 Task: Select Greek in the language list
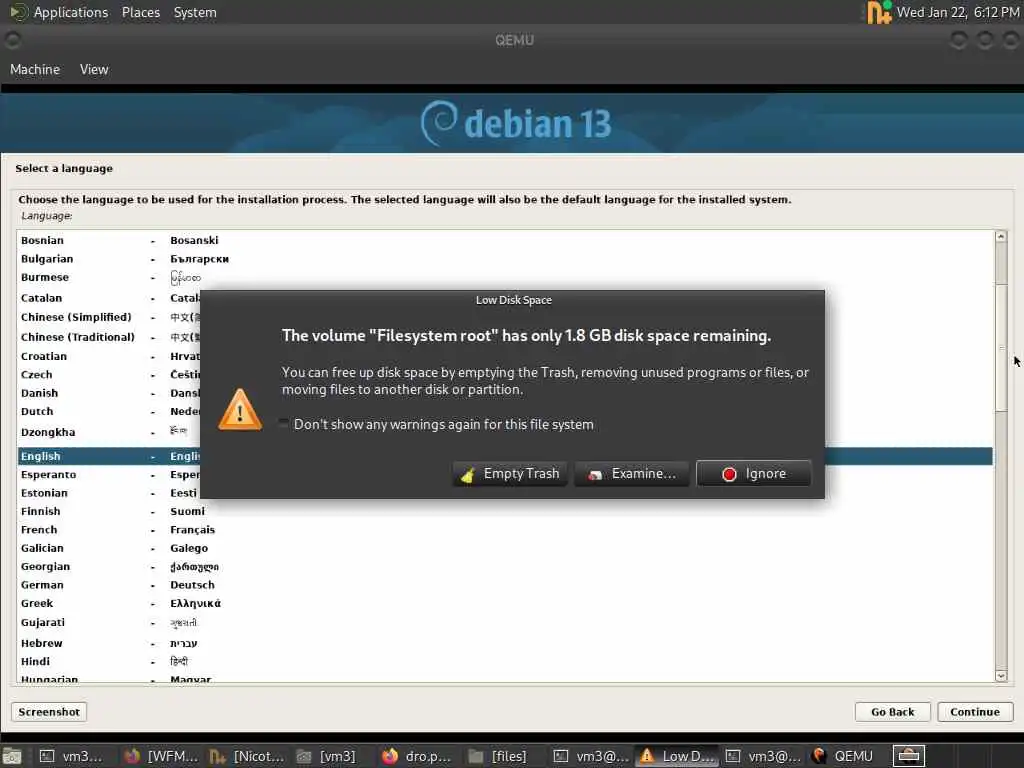(x=505, y=603)
